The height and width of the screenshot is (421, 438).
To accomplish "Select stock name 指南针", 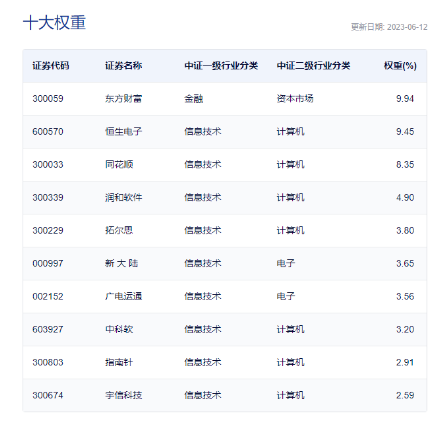I will pyautogui.click(x=119, y=363).
